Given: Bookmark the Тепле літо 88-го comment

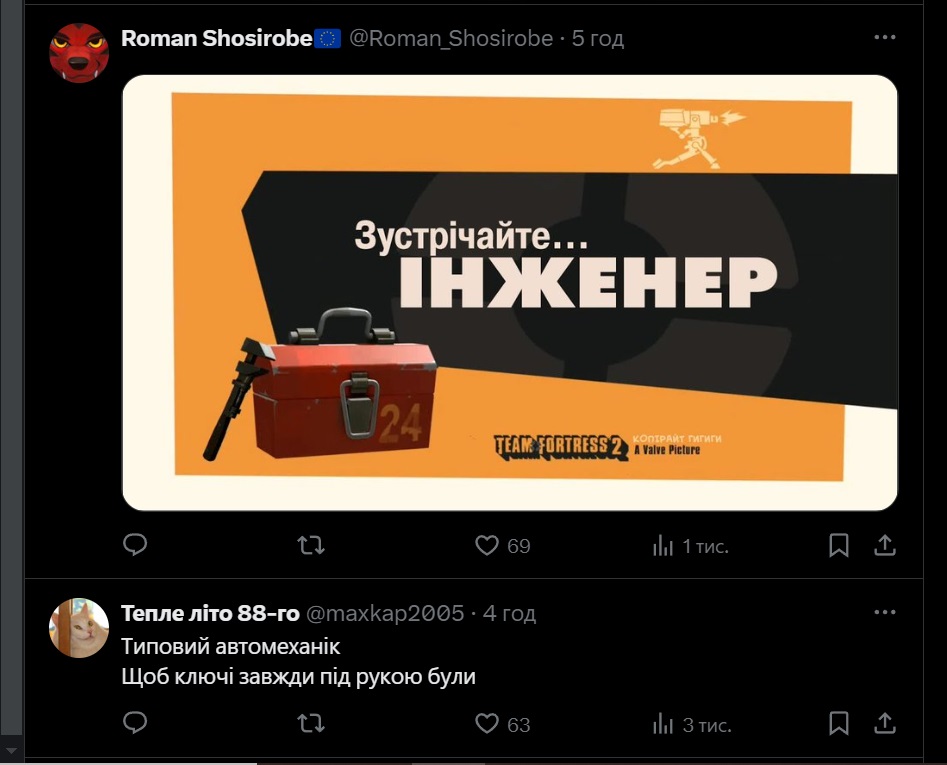Looking at the screenshot, I should (838, 723).
